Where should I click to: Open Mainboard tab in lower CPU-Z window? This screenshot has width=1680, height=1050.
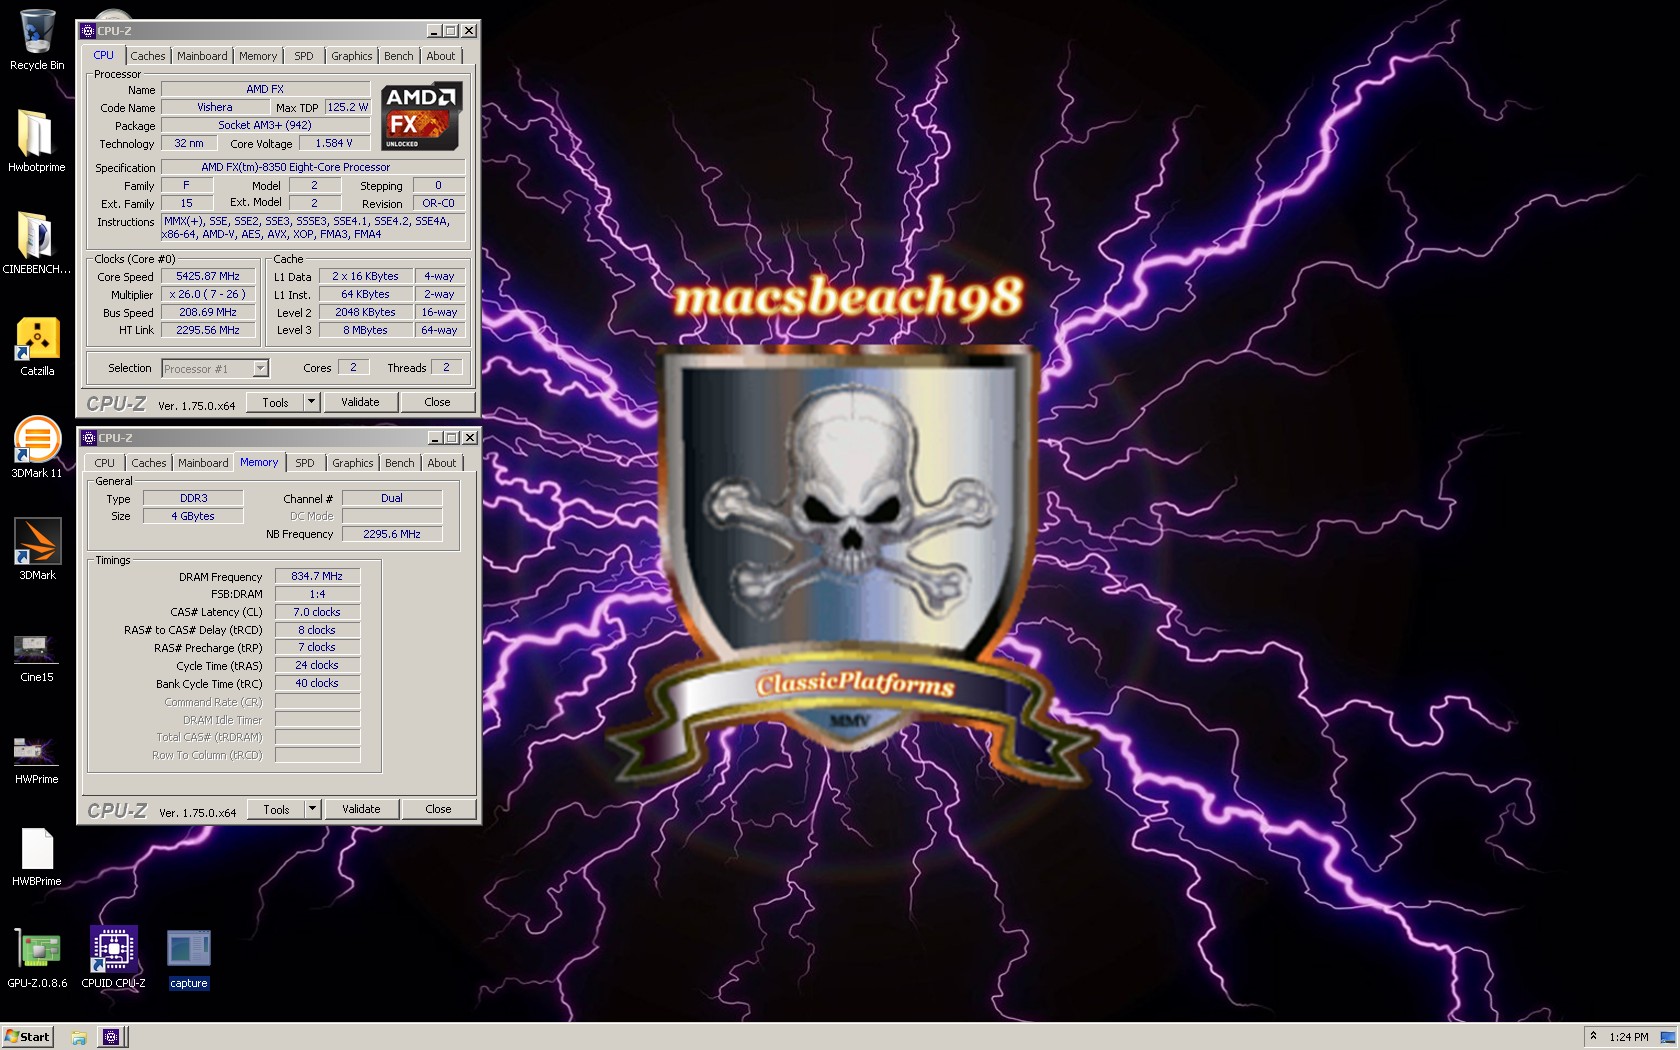(x=203, y=463)
